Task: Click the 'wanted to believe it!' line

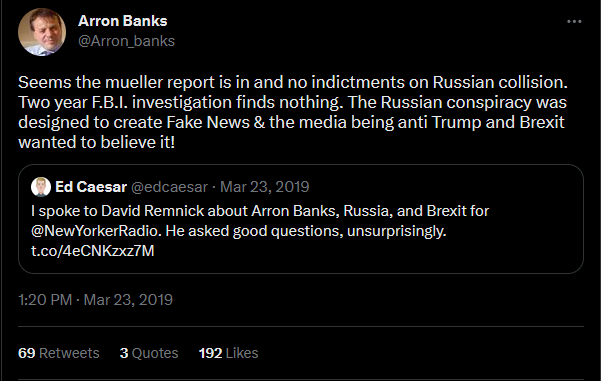Action: 97,142
